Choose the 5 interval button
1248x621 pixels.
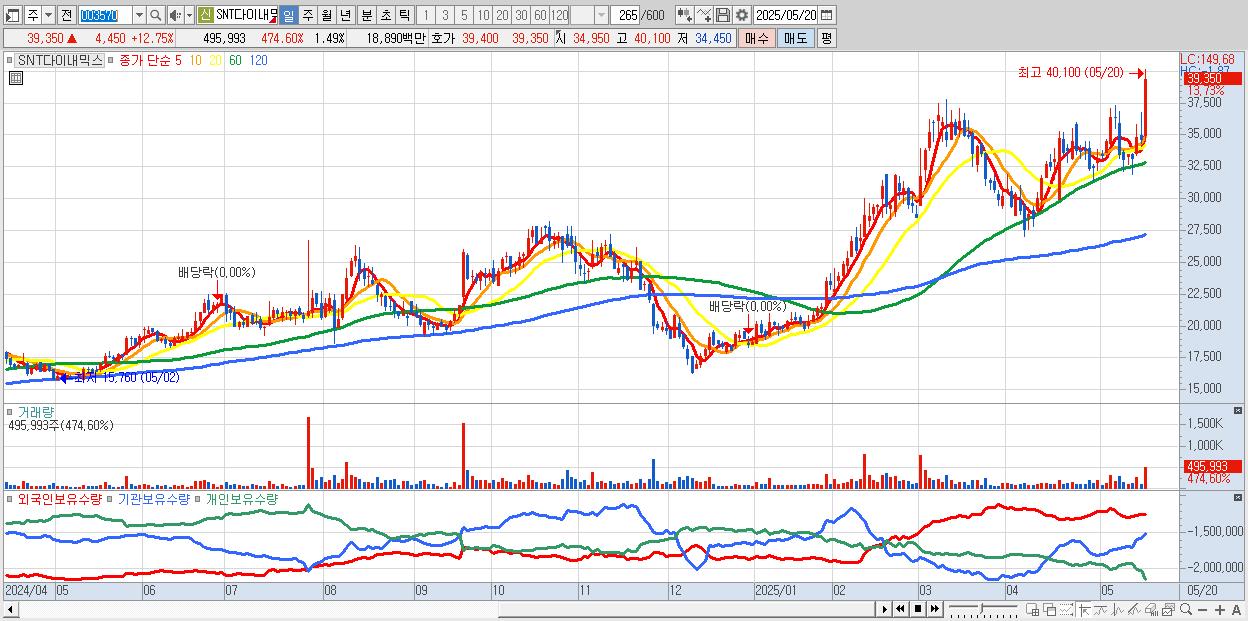464,15
